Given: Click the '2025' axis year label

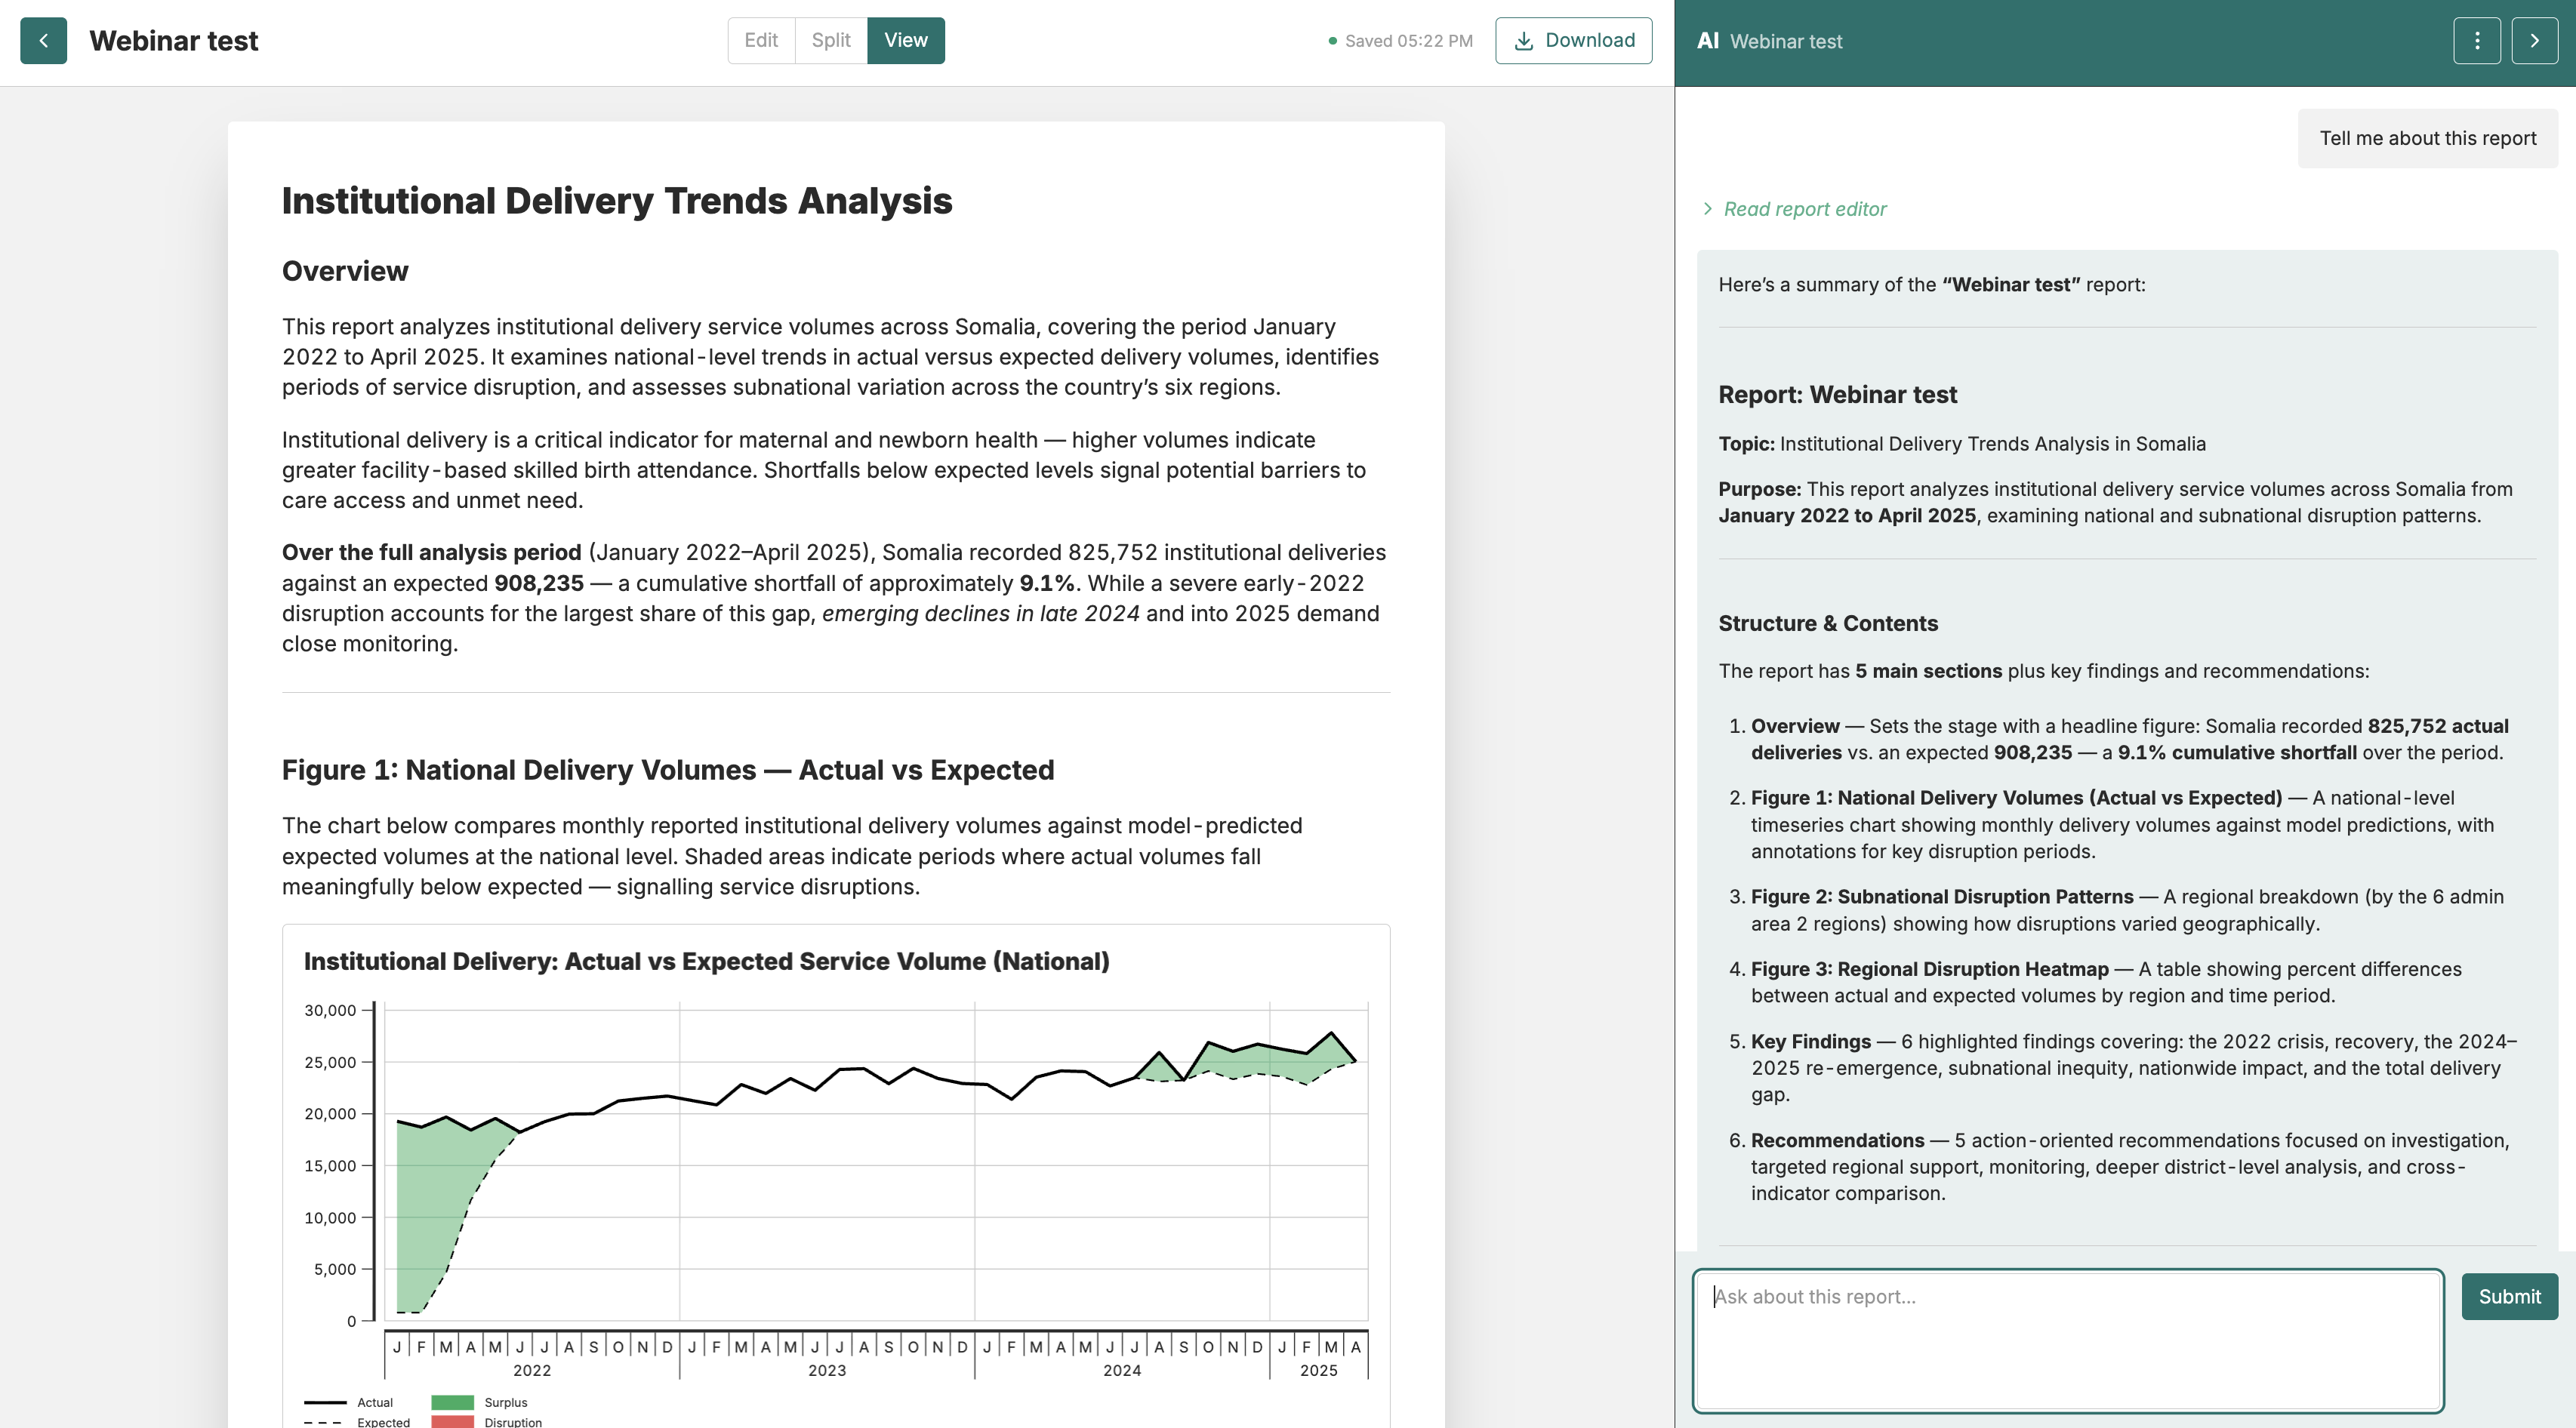Looking at the screenshot, I should coord(1319,1371).
